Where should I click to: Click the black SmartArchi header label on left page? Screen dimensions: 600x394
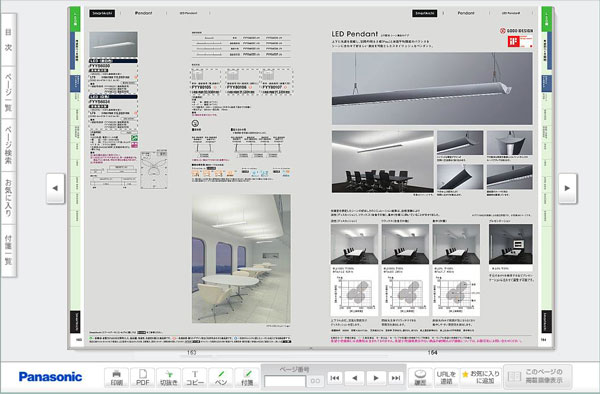[102, 13]
